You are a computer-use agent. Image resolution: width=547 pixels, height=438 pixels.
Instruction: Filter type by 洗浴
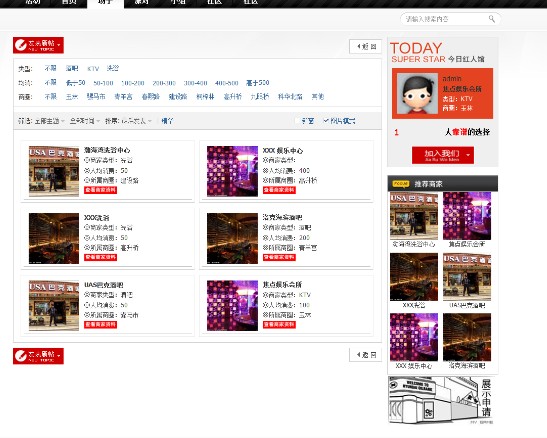tap(113, 68)
